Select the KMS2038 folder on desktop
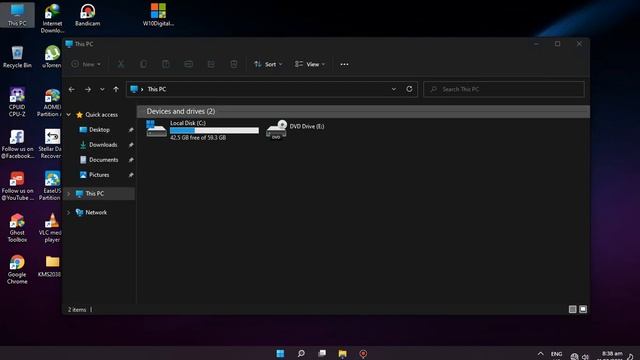Viewport: 640px width, 360px height. [51, 266]
